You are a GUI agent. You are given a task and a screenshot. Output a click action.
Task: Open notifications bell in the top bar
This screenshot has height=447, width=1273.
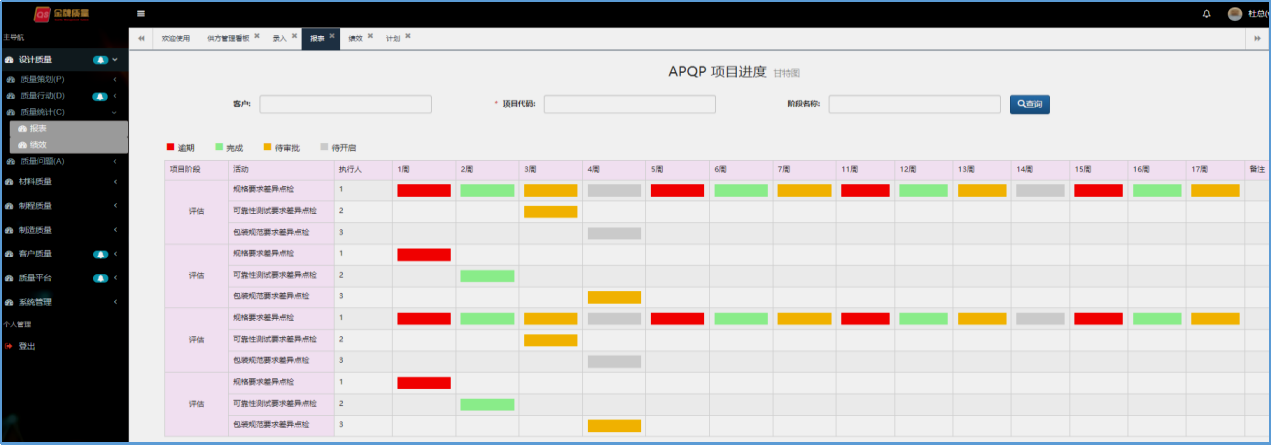1206,14
